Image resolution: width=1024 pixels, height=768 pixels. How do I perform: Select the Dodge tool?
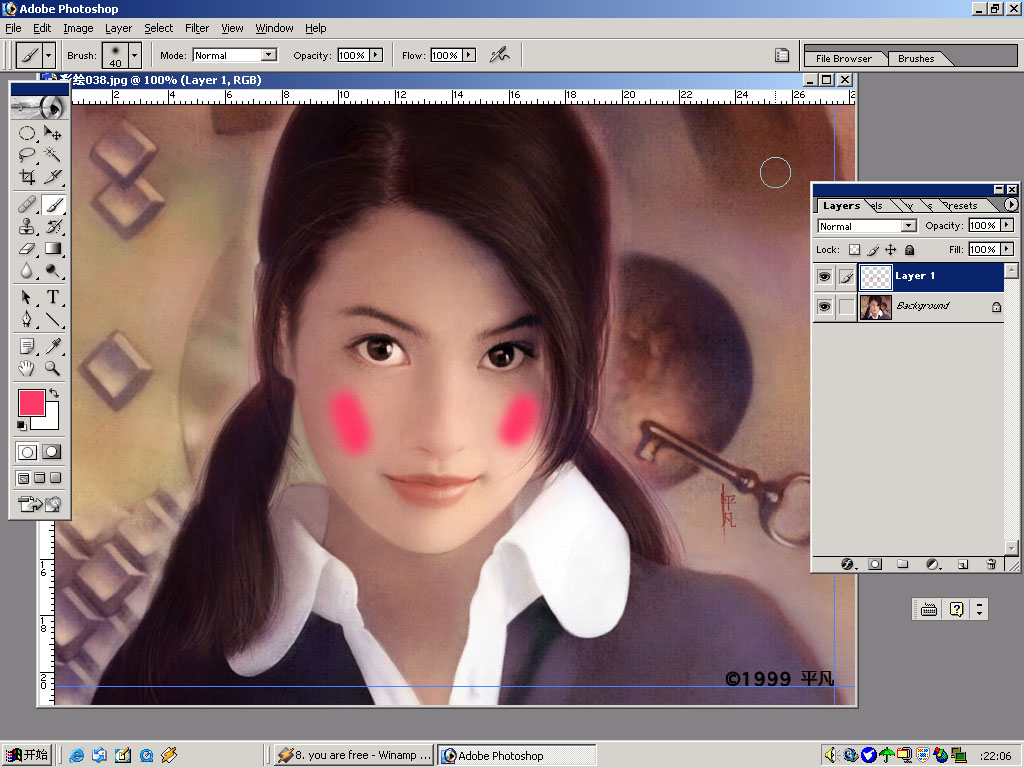pyautogui.click(x=53, y=270)
